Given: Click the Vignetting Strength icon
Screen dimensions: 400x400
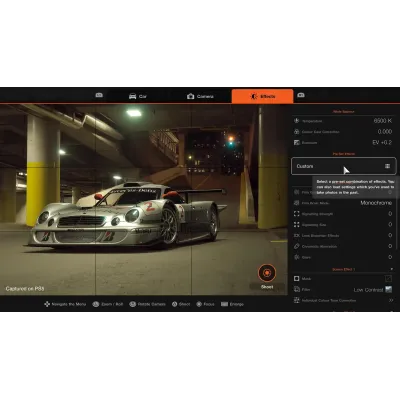Looking at the screenshot, I should pos(296,214).
